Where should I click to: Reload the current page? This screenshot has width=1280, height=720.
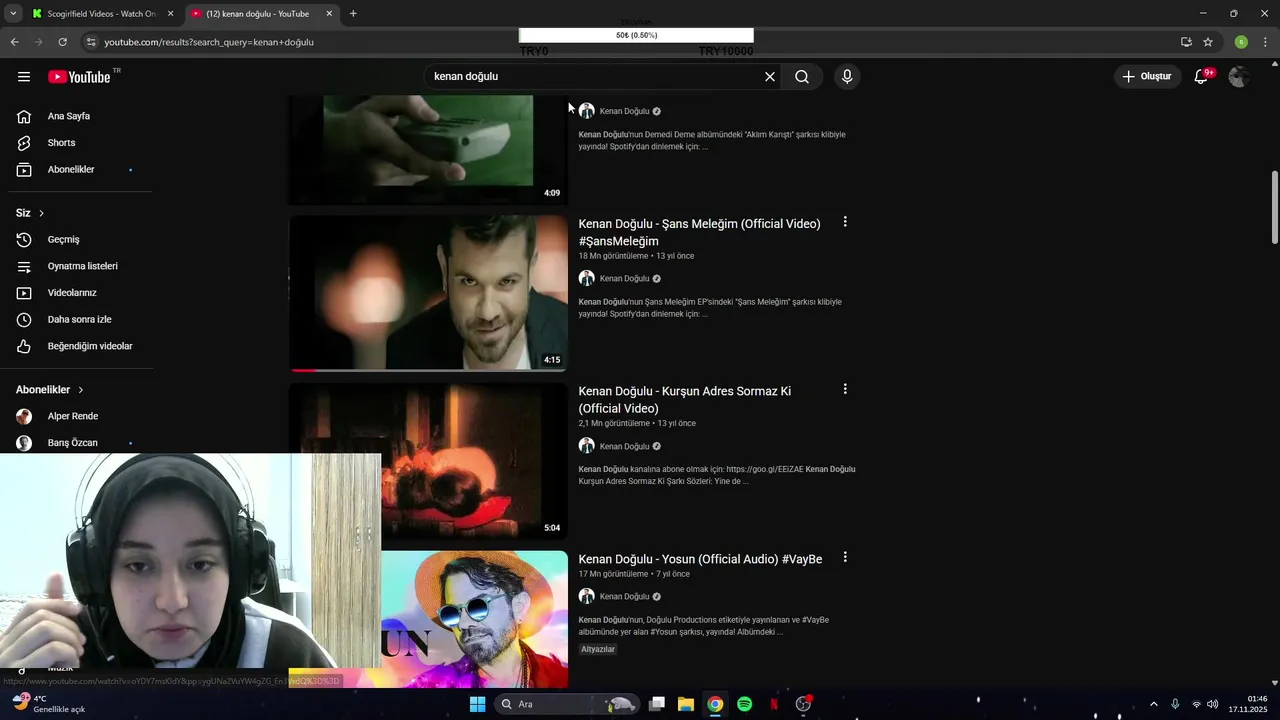click(62, 42)
